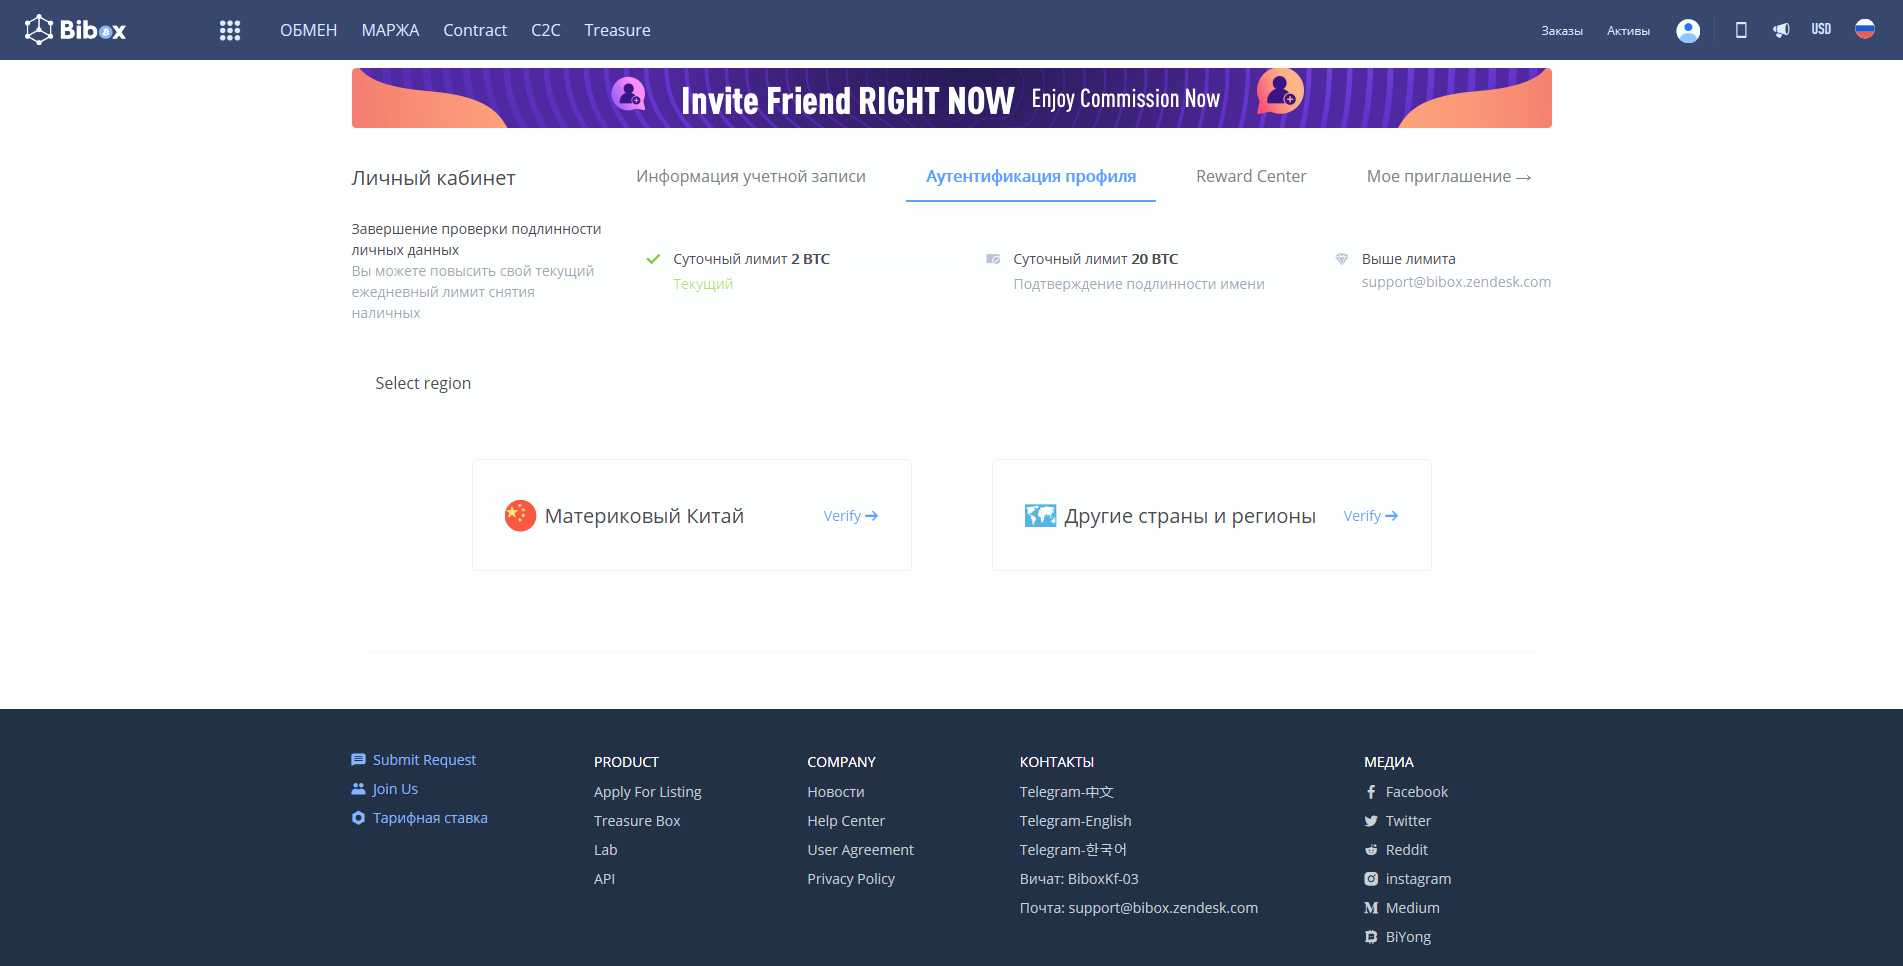Select the Аутентификация профиля tab
The width and height of the screenshot is (1903, 966).
click(1031, 176)
